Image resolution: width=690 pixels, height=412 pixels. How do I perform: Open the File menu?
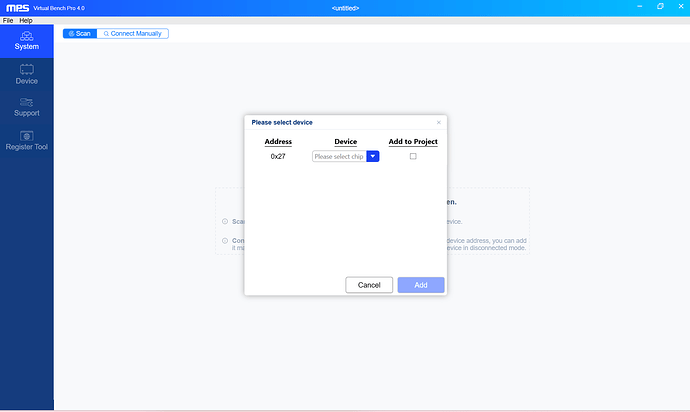[8, 20]
